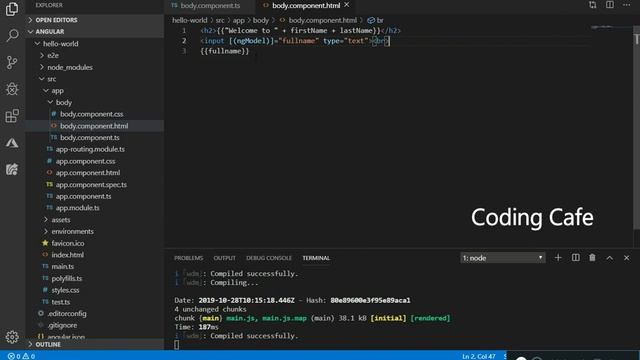Screen dimensions: 640x360
Task: Place cursor on code line 3 {{fullname}}
Action: (224, 51)
